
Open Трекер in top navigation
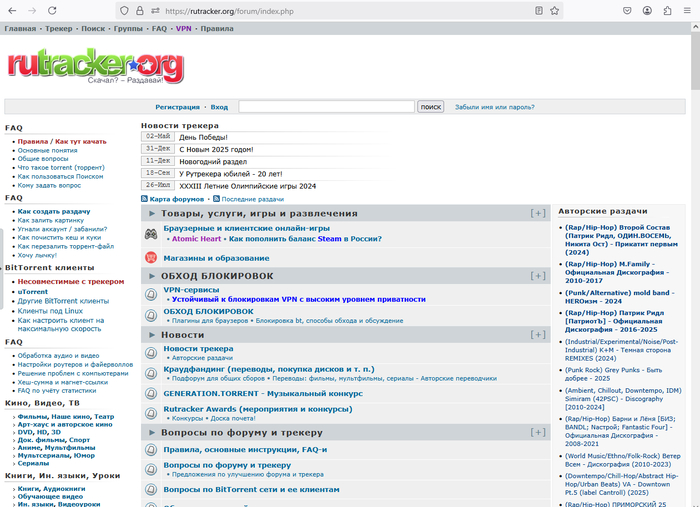(58, 29)
